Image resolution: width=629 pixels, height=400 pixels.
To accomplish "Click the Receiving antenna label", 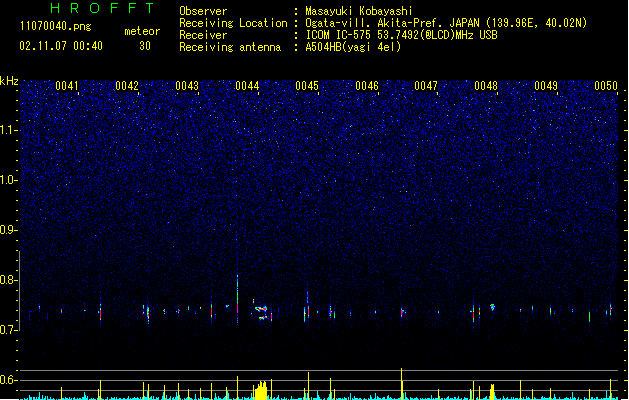I will click(230, 47).
